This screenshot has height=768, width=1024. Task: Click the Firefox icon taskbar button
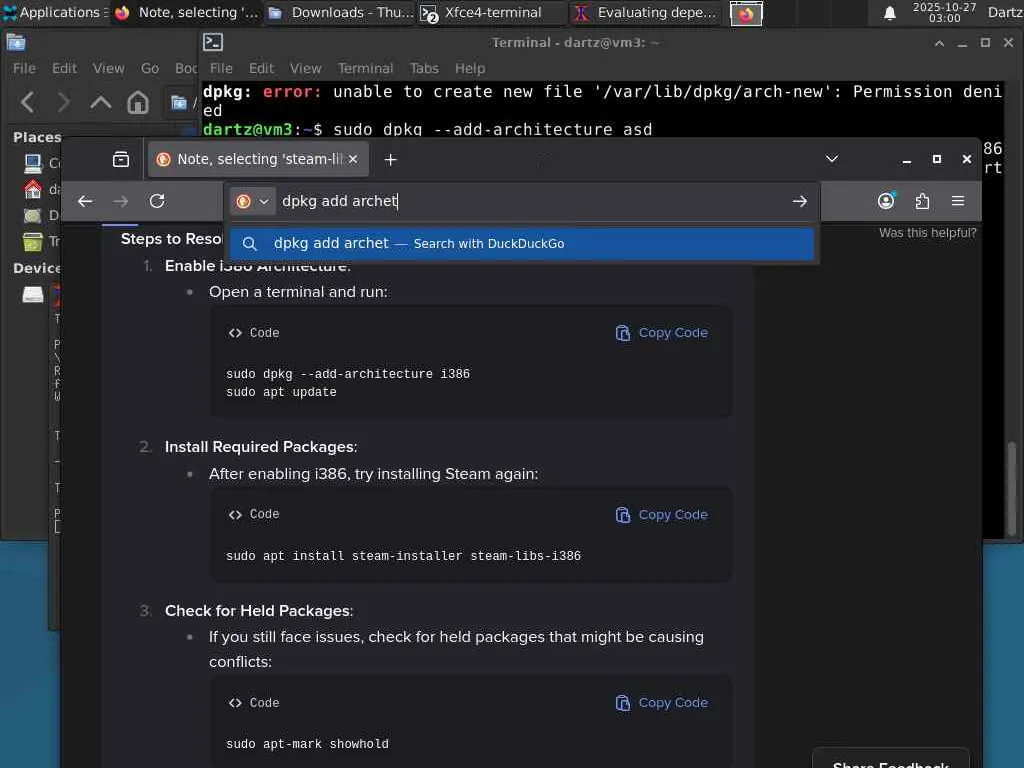[746, 13]
